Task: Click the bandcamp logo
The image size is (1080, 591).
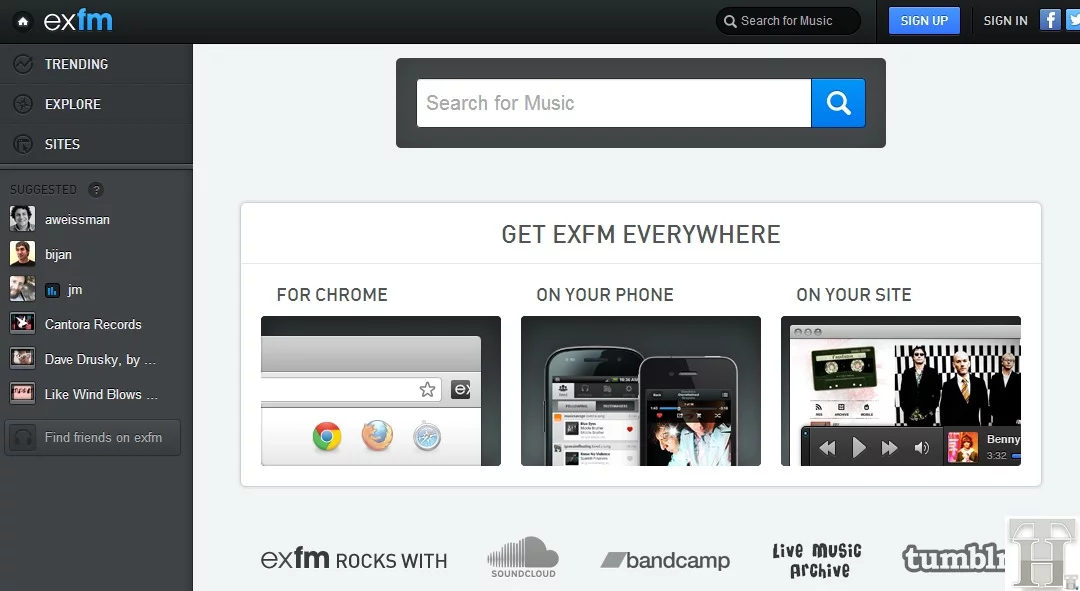Action: click(x=665, y=560)
